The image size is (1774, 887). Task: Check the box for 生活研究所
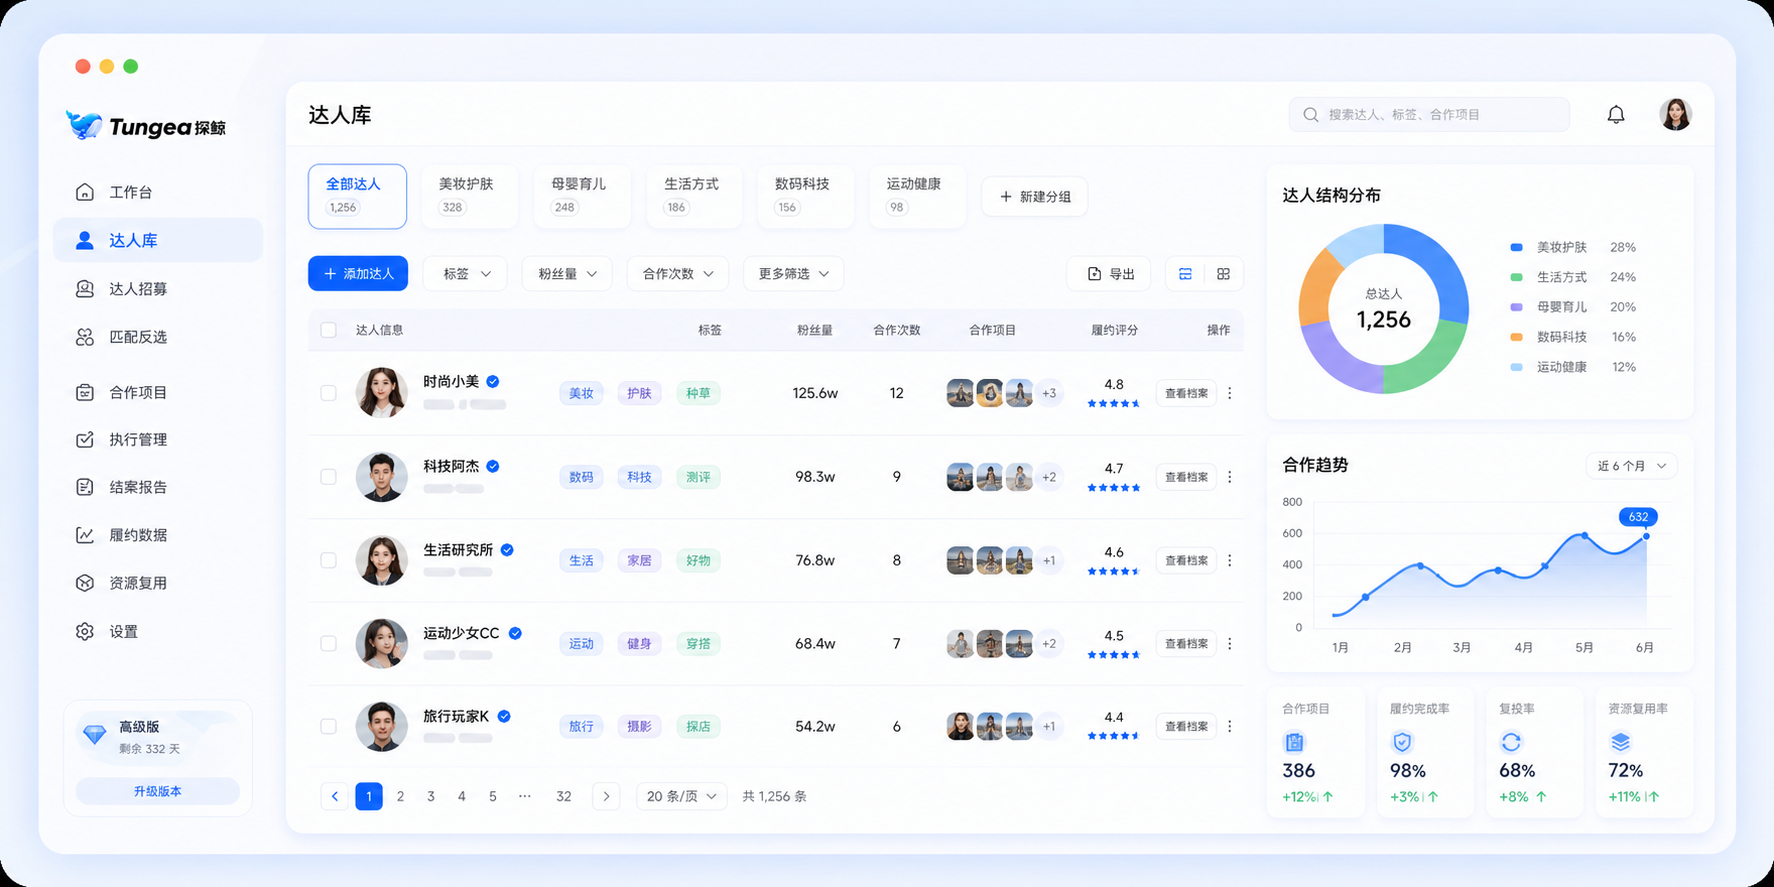328,560
